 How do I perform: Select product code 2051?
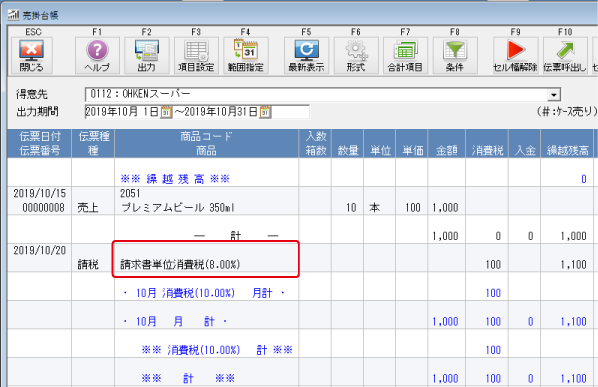pos(130,194)
